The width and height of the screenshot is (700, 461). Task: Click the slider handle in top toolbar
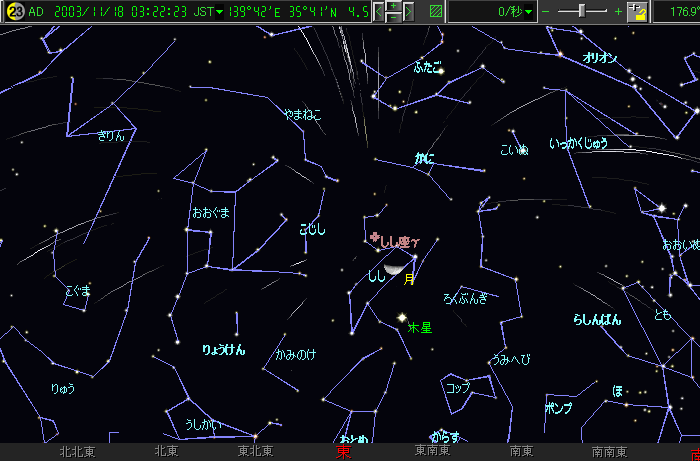click(582, 11)
